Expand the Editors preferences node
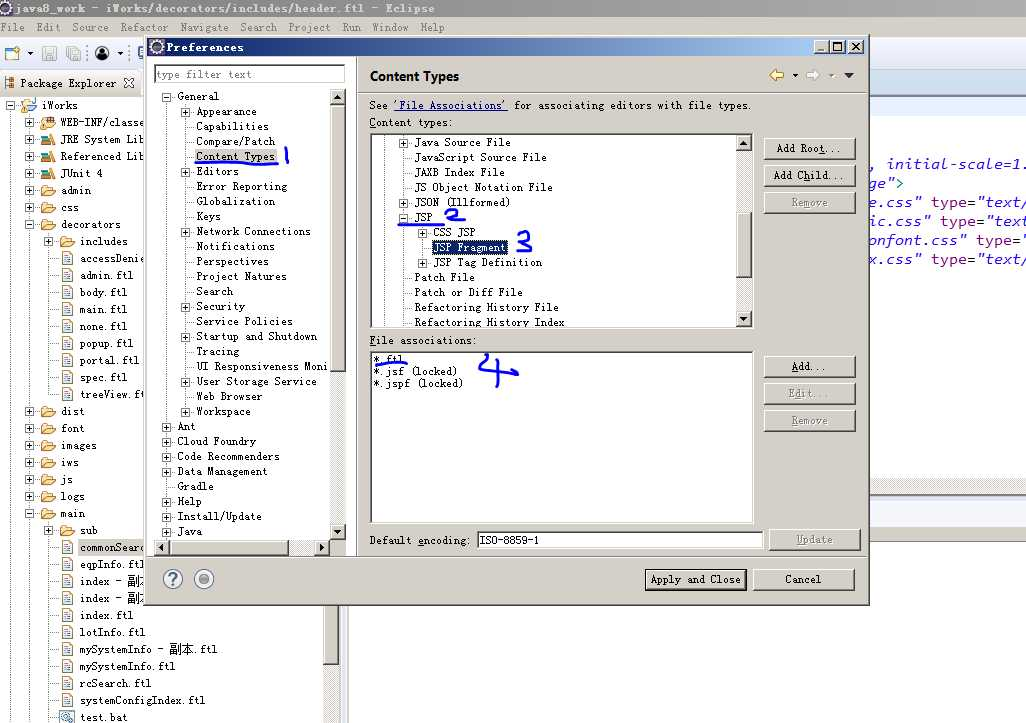Screen dimensions: 1026x723 click(x=186, y=172)
